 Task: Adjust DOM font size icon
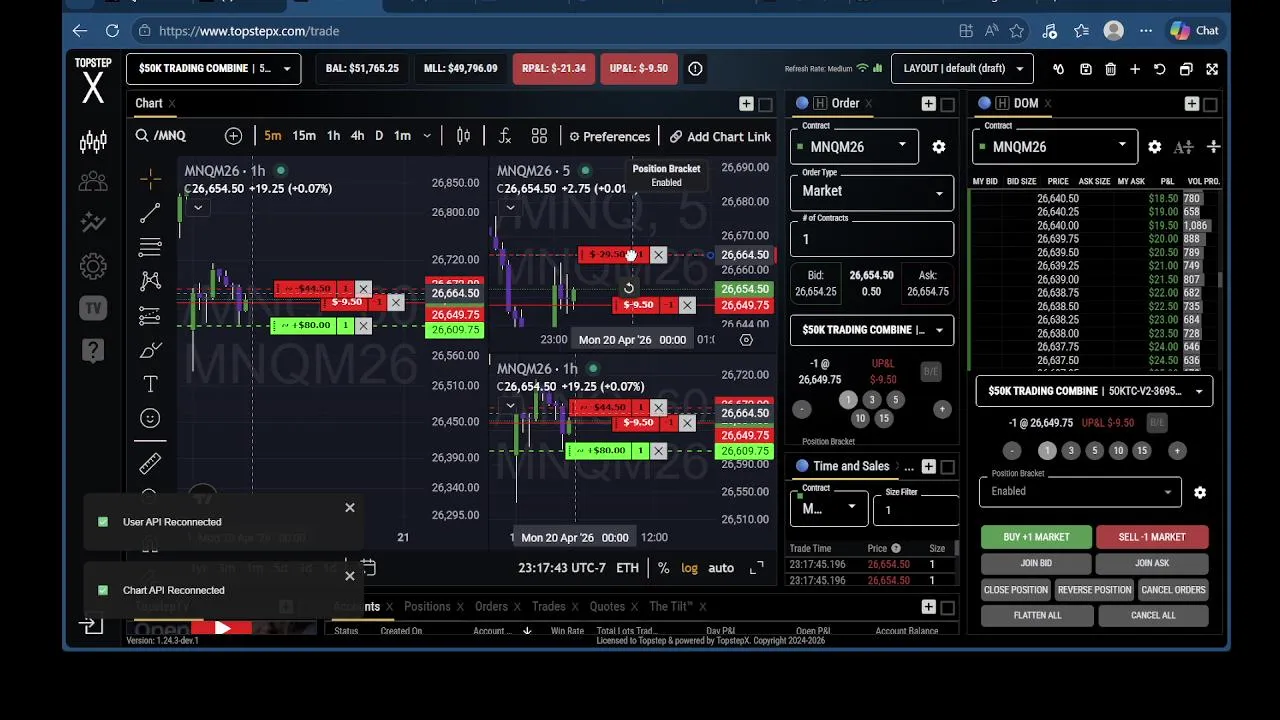[1184, 147]
